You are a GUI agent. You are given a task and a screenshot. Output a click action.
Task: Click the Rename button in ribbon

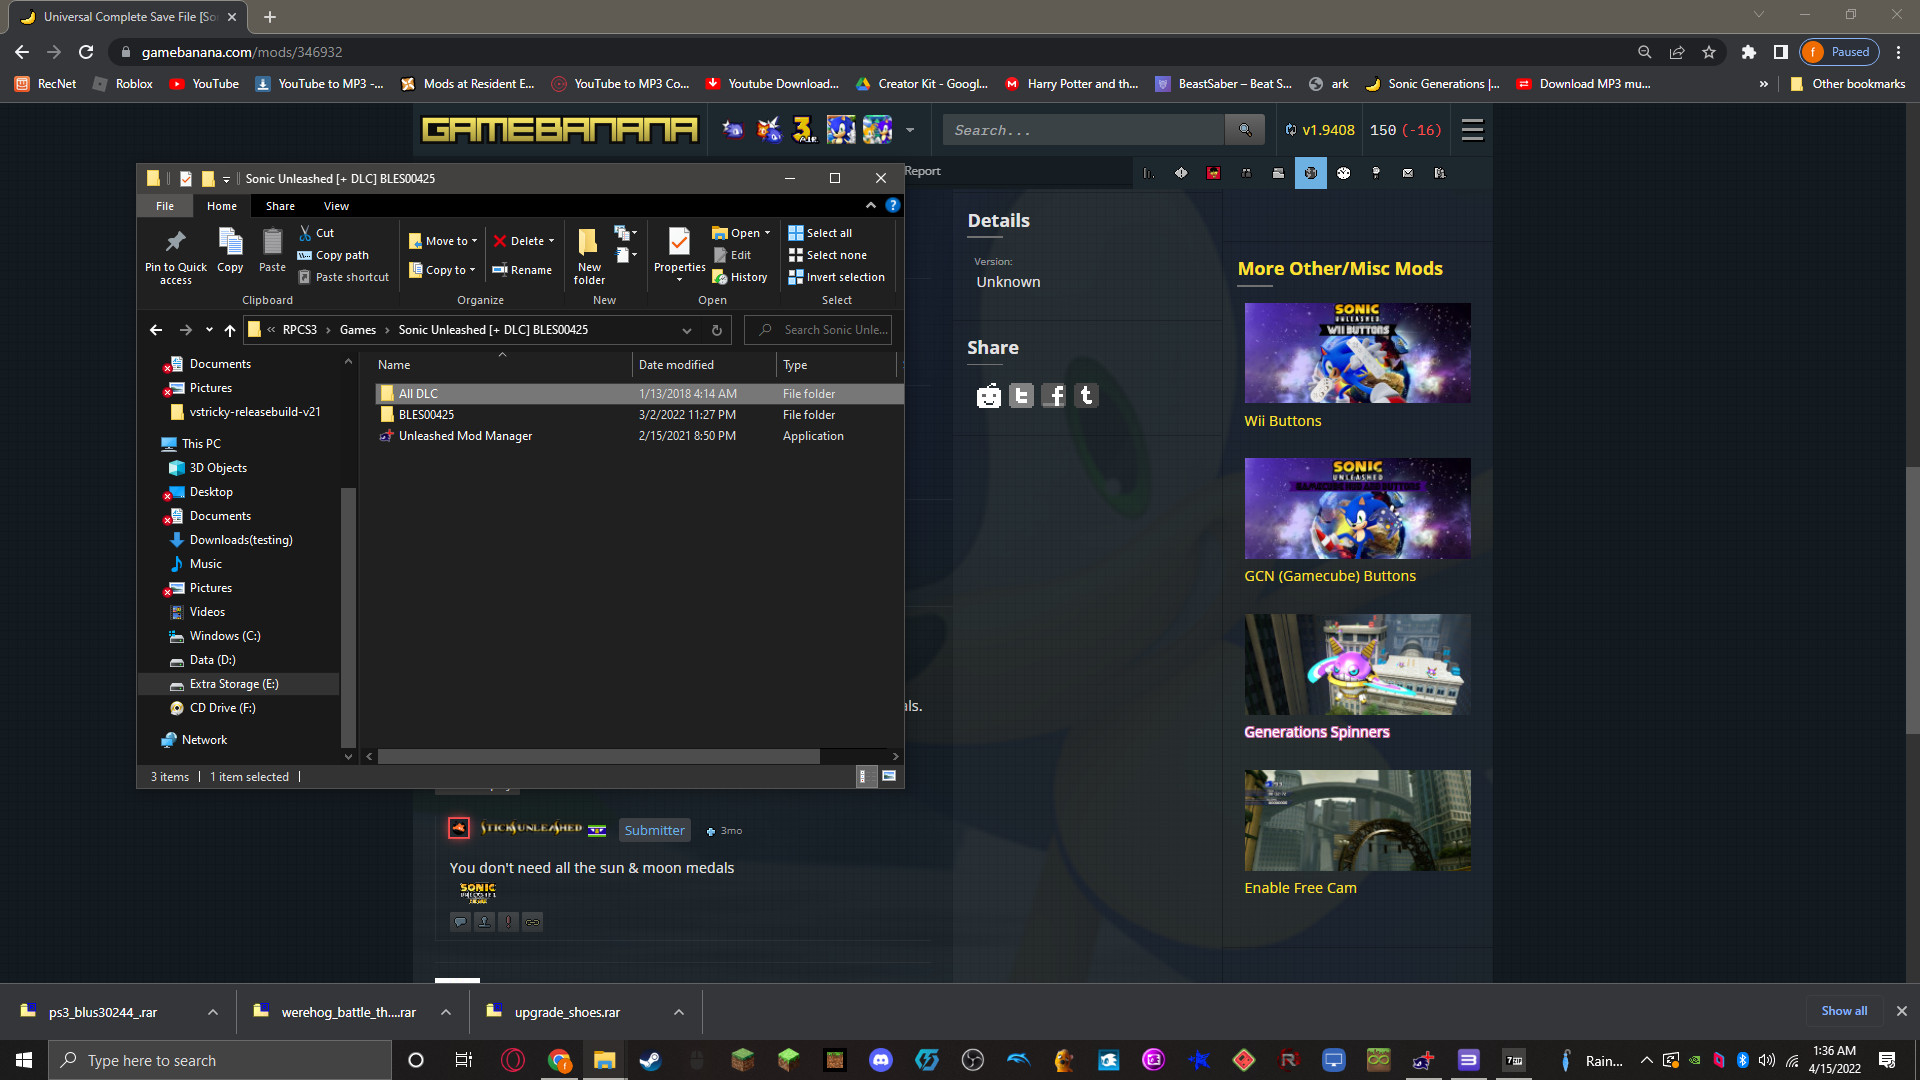tap(522, 270)
